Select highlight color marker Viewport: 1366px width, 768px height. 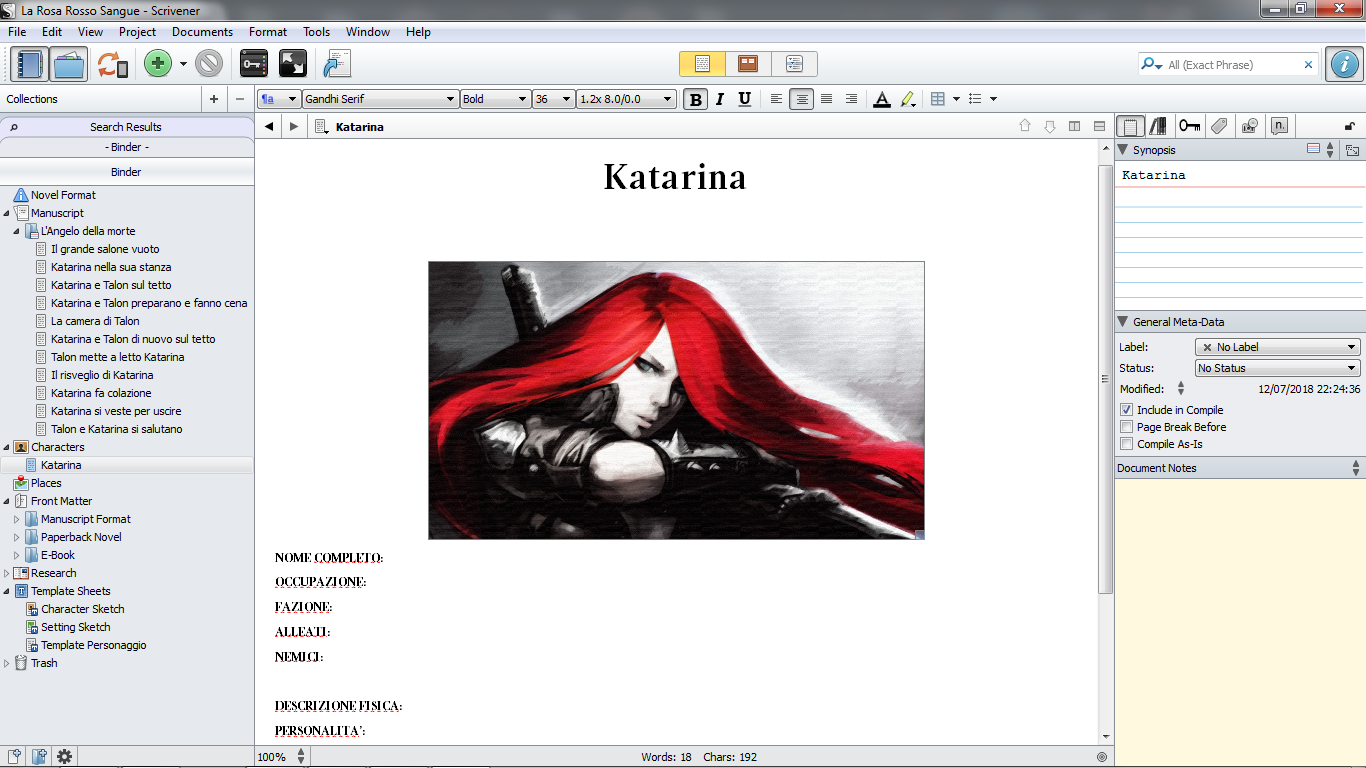(x=907, y=99)
